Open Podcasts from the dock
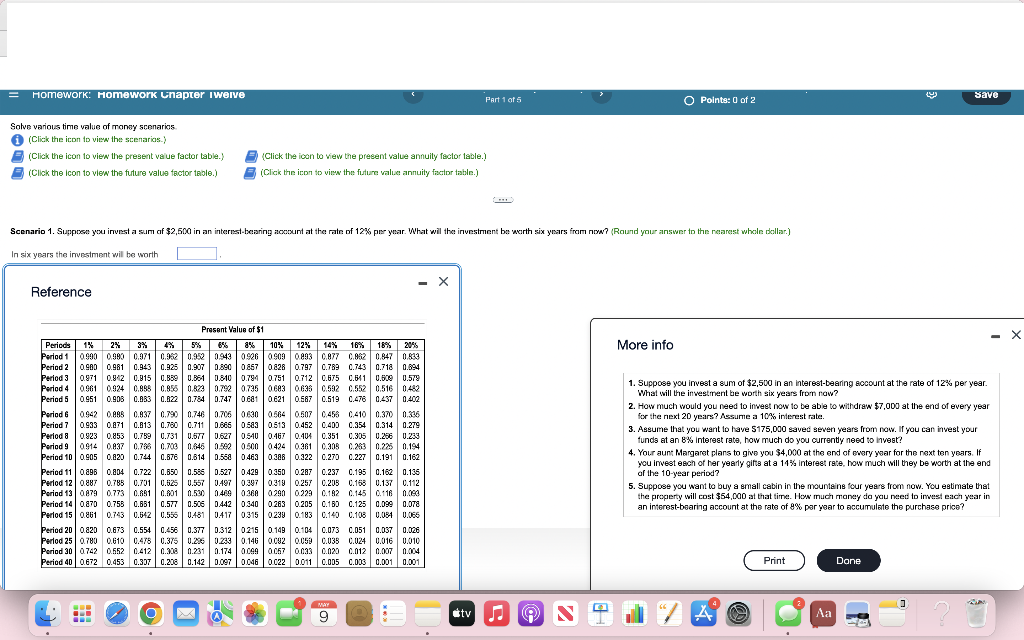 530,613
